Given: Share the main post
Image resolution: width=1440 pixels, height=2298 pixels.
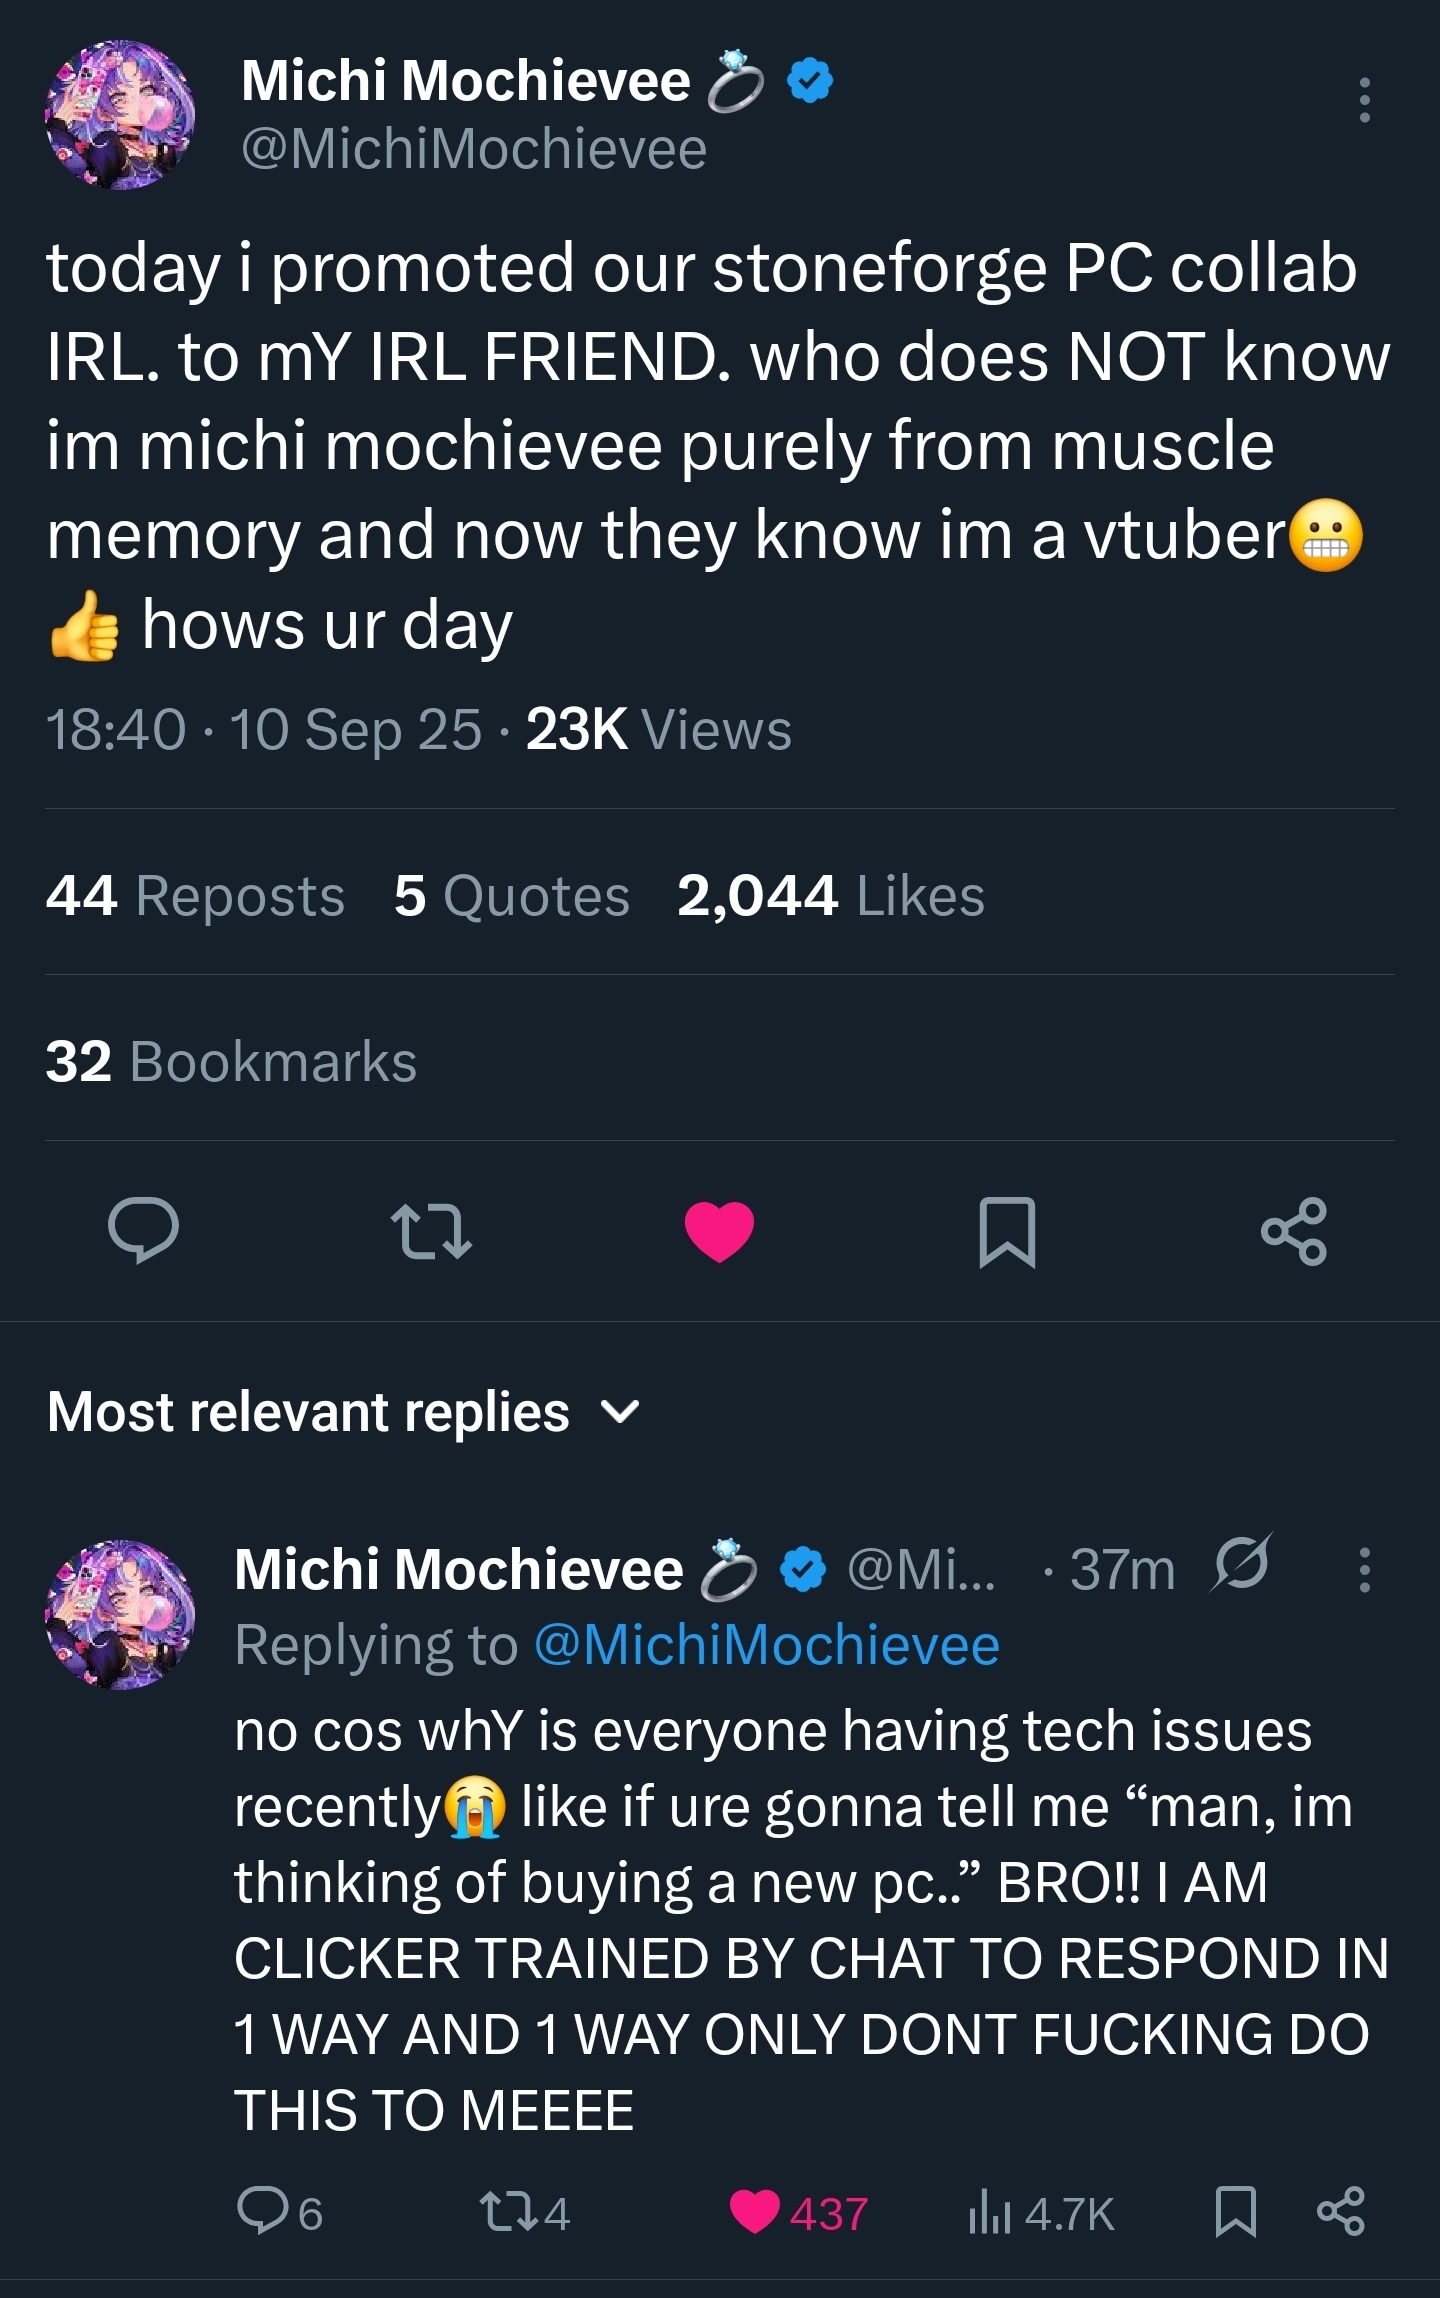Looking at the screenshot, I should (1294, 1230).
